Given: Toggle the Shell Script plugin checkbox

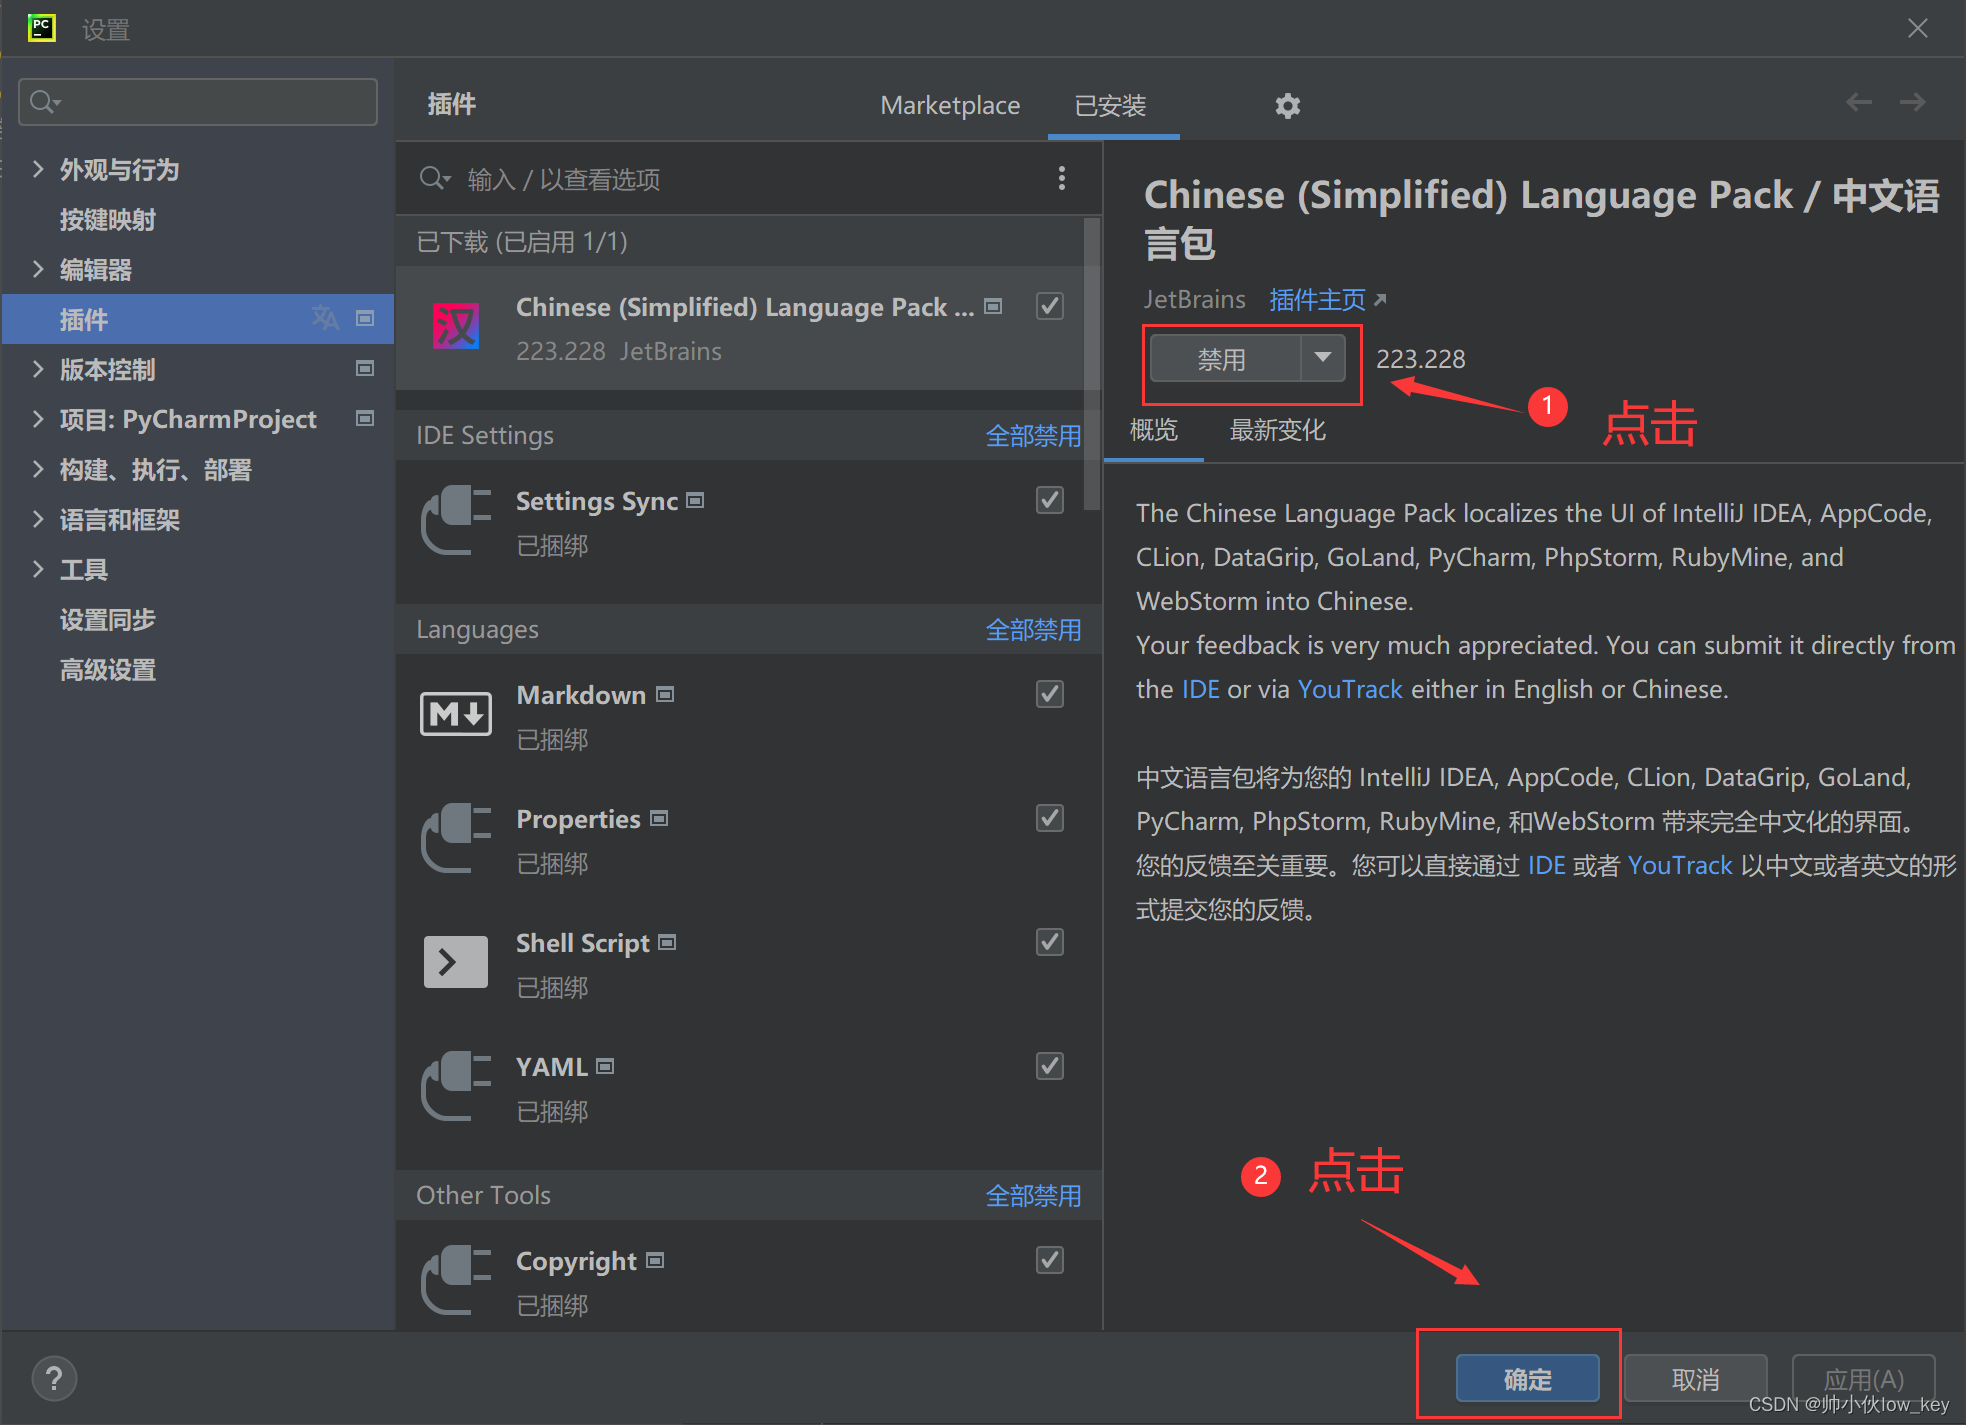Looking at the screenshot, I should 1049,941.
